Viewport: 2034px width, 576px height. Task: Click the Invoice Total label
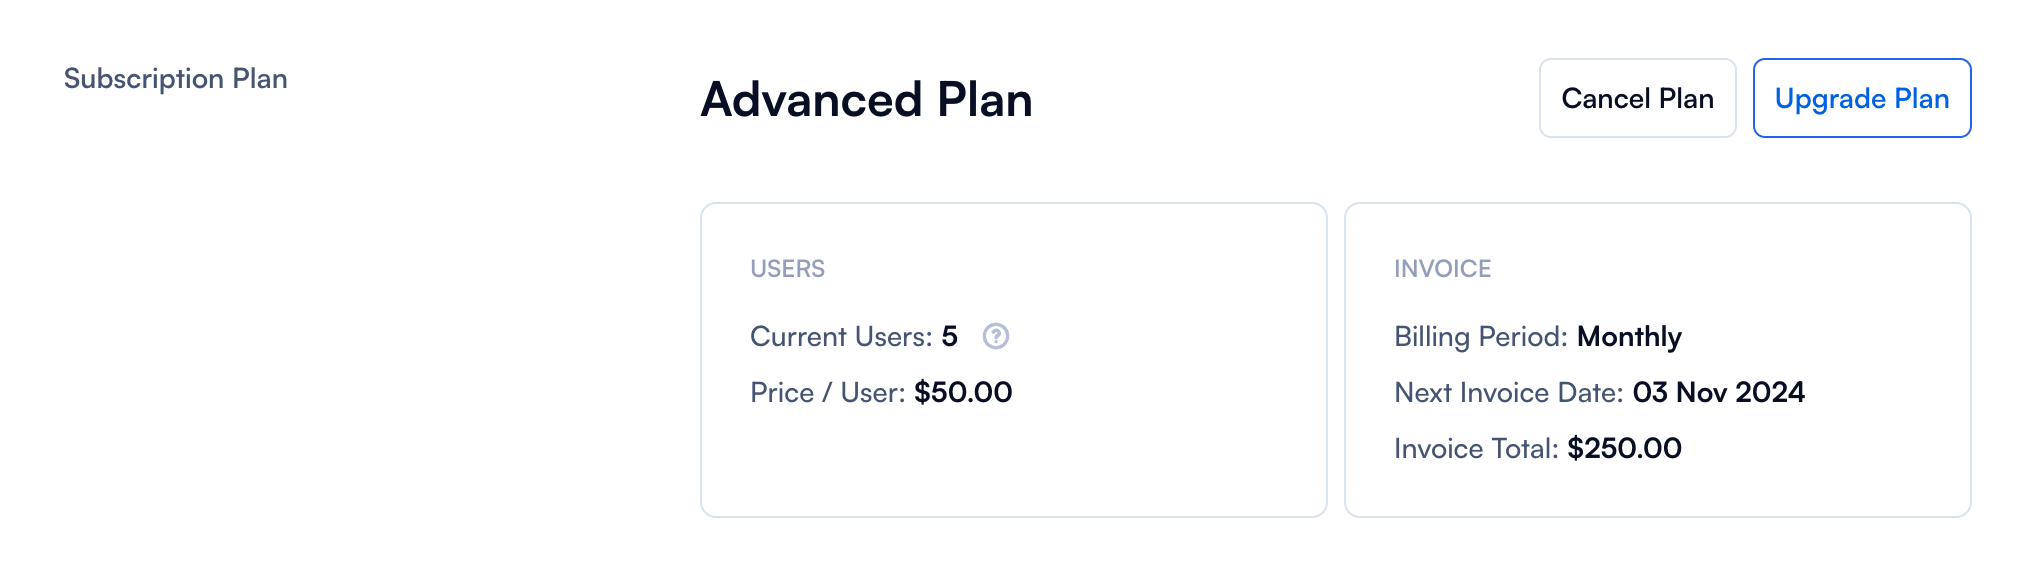pos(1476,449)
